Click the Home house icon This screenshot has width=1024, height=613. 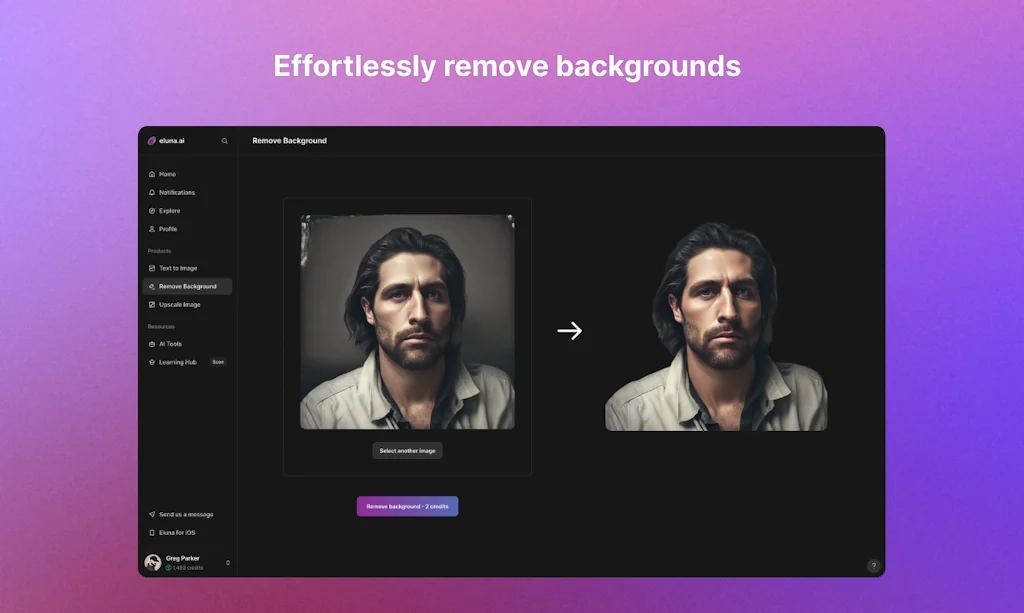click(x=152, y=174)
